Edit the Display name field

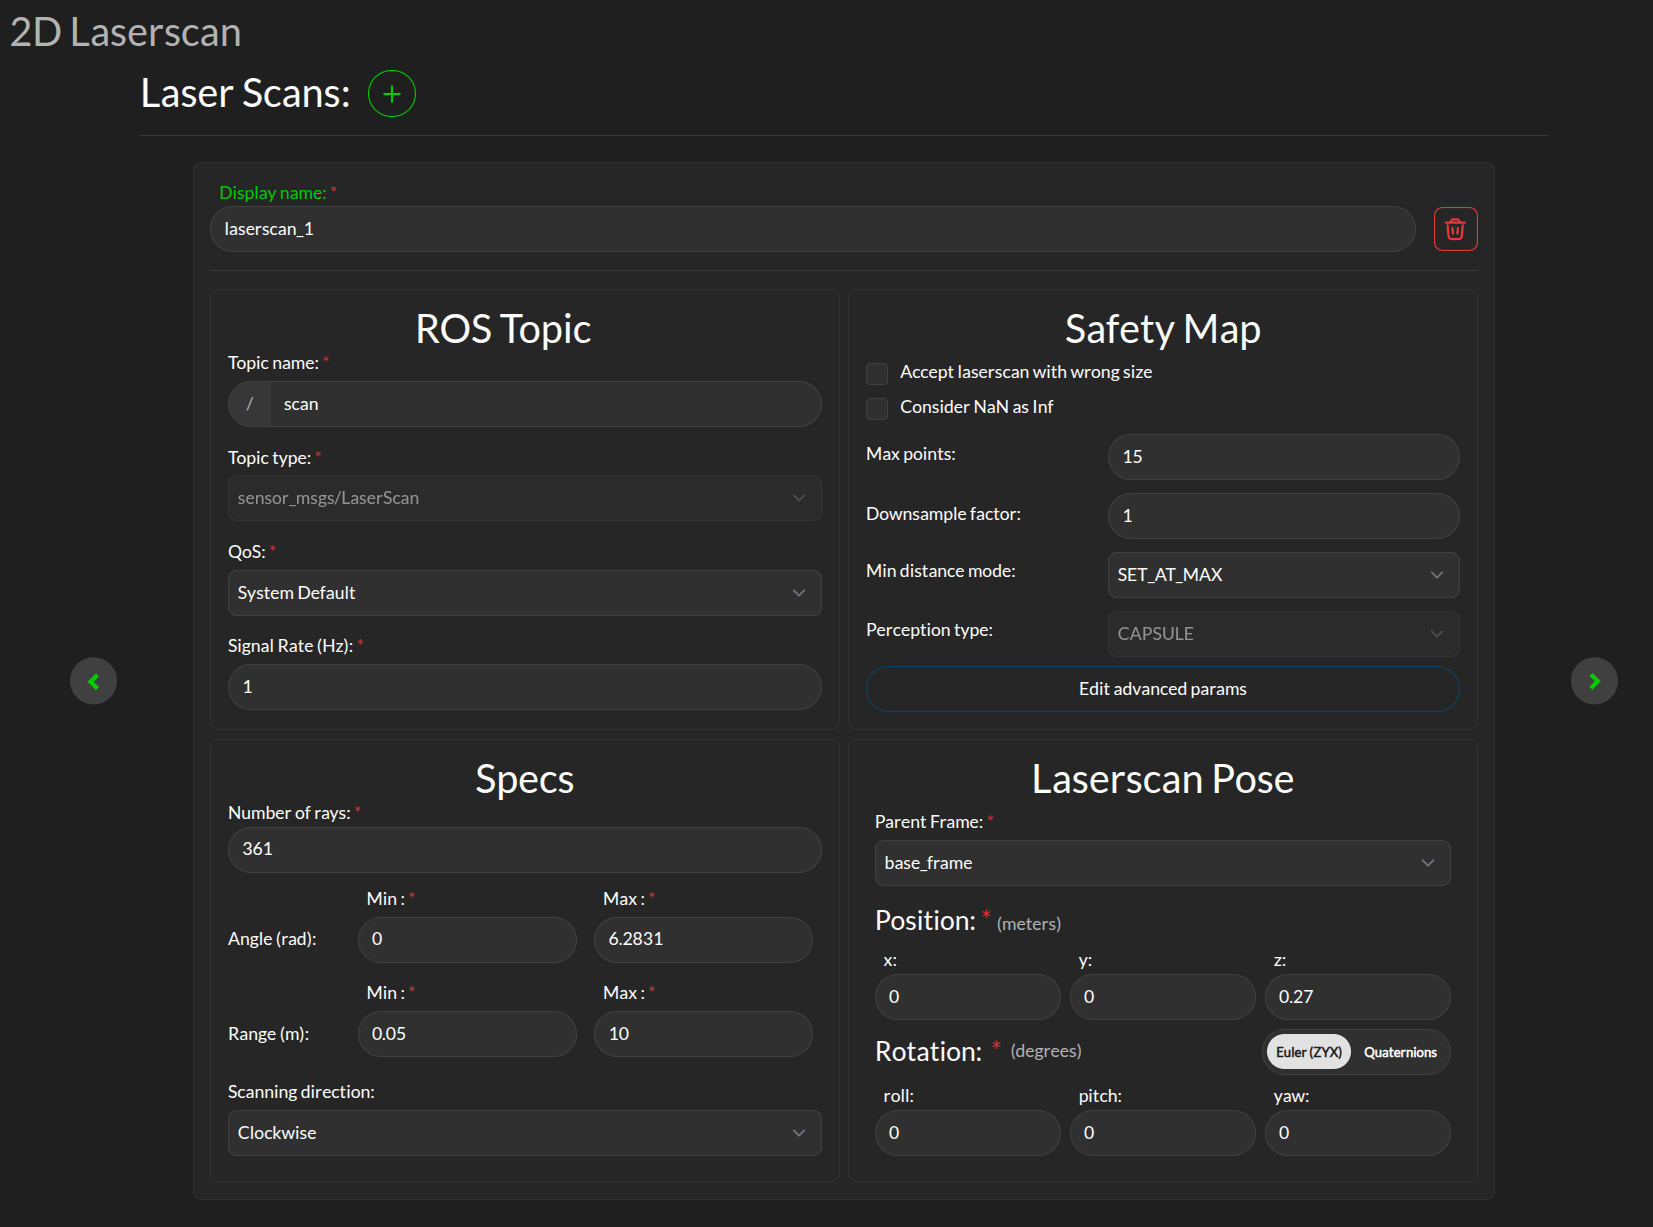coord(812,229)
